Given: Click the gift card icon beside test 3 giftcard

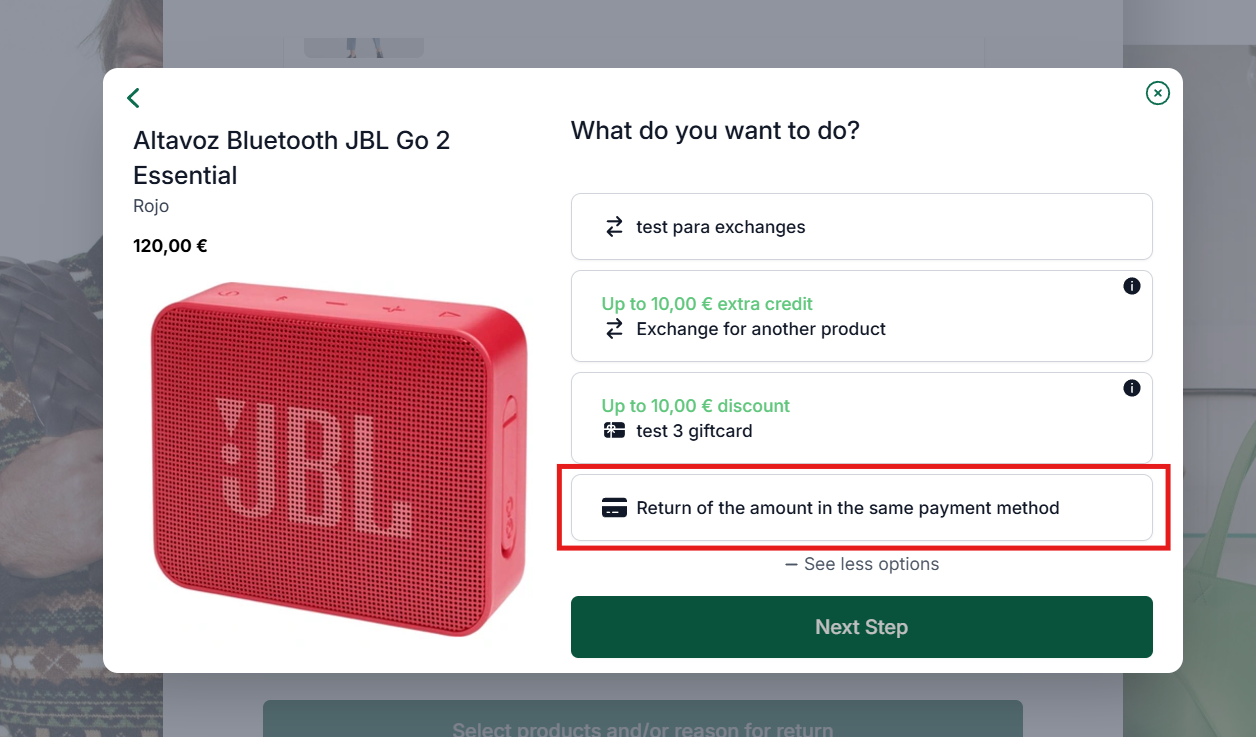Looking at the screenshot, I should click(614, 431).
